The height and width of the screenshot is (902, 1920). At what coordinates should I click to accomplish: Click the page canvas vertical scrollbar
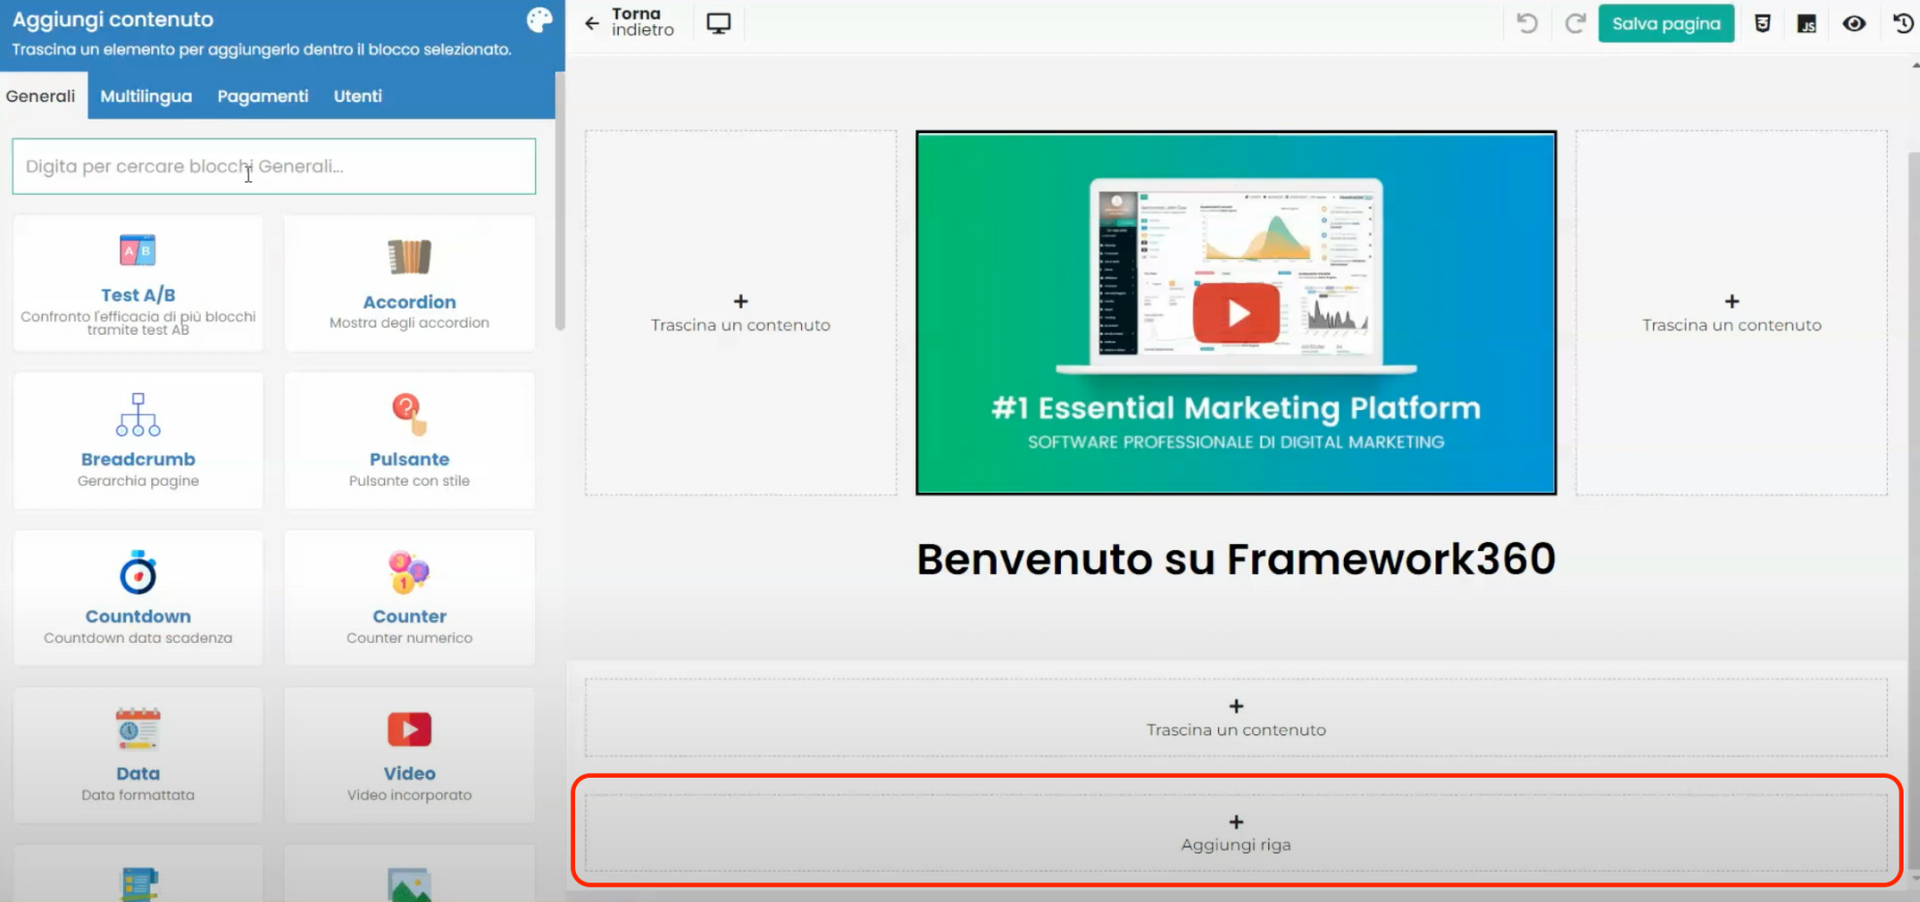click(x=1914, y=510)
